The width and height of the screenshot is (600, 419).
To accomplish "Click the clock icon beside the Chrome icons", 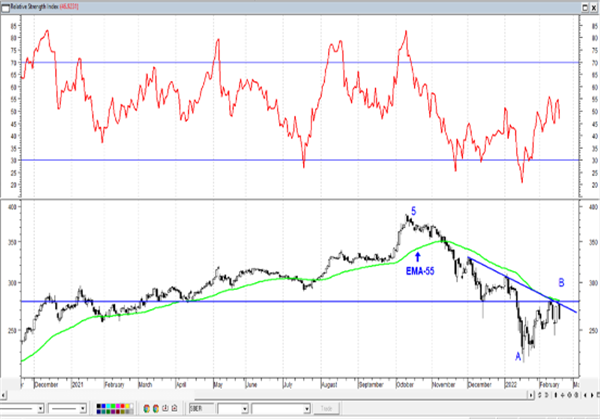I will (x=165, y=408).
